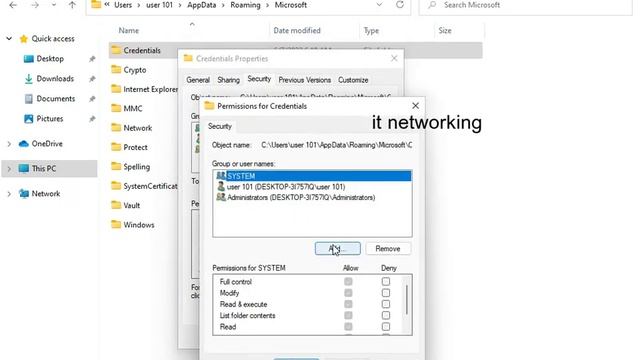Screen dimensions: 640x360
Task: Select the Windows folder
Action: point(133,225)
